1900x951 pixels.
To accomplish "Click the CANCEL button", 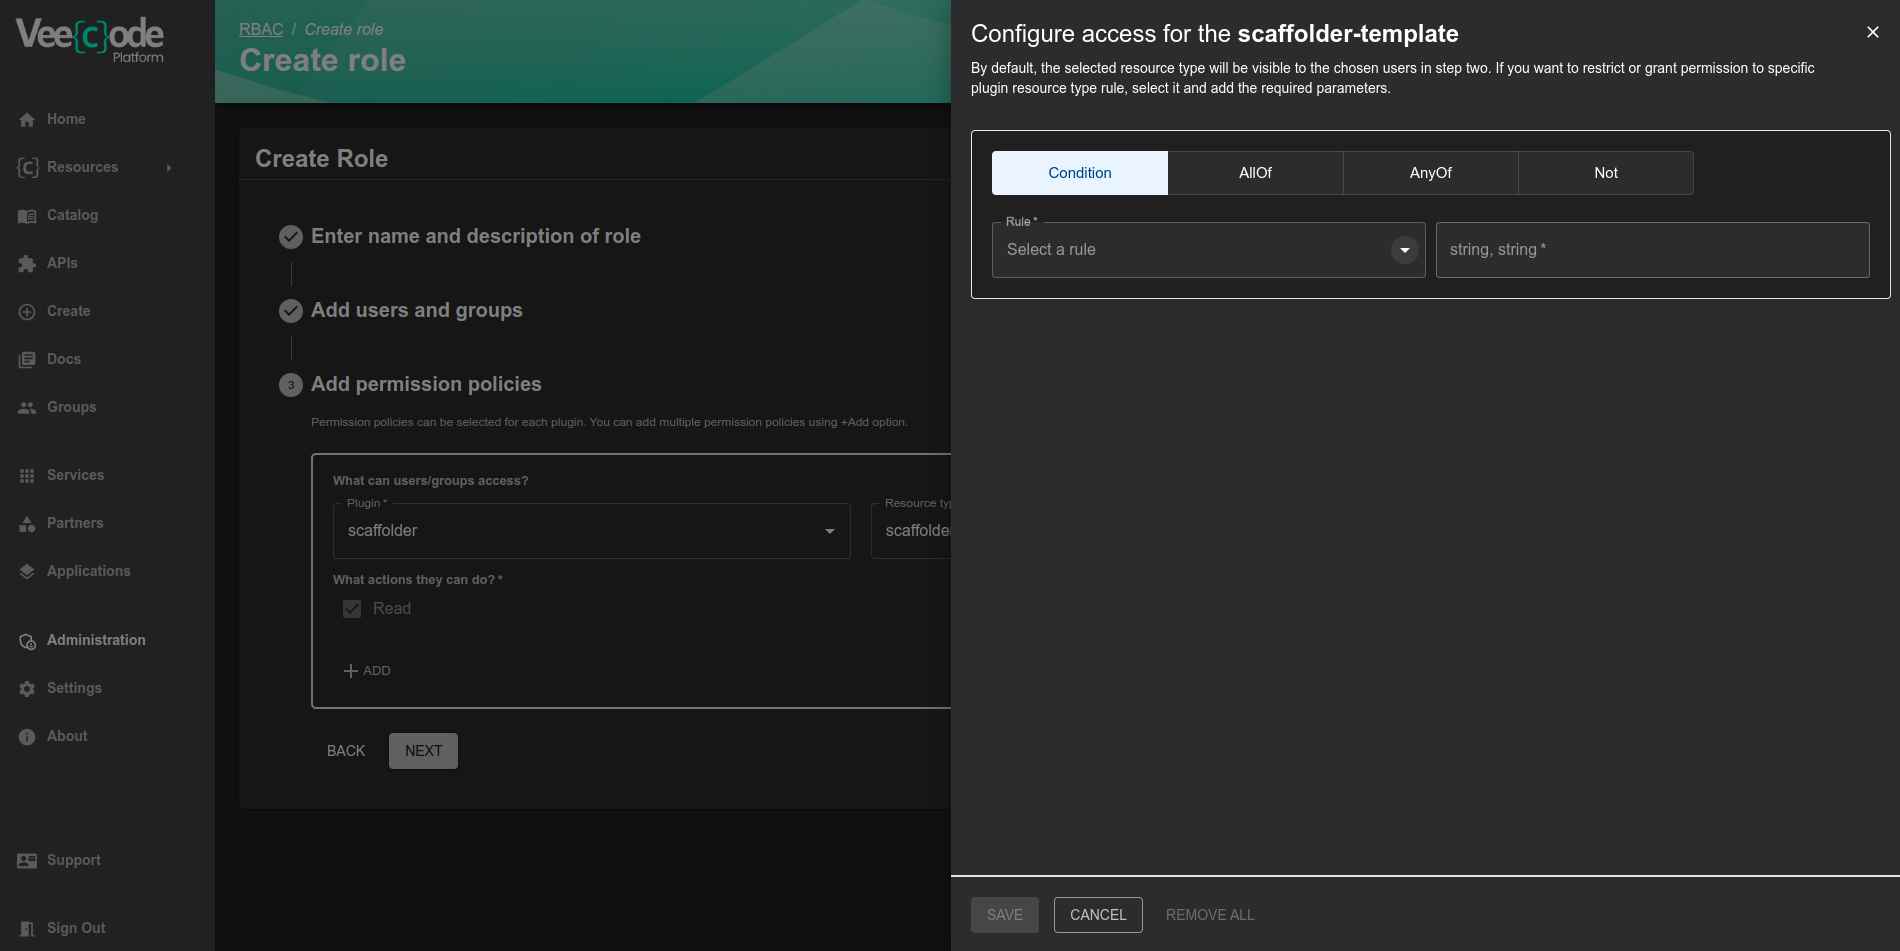I will (1097, 915).
